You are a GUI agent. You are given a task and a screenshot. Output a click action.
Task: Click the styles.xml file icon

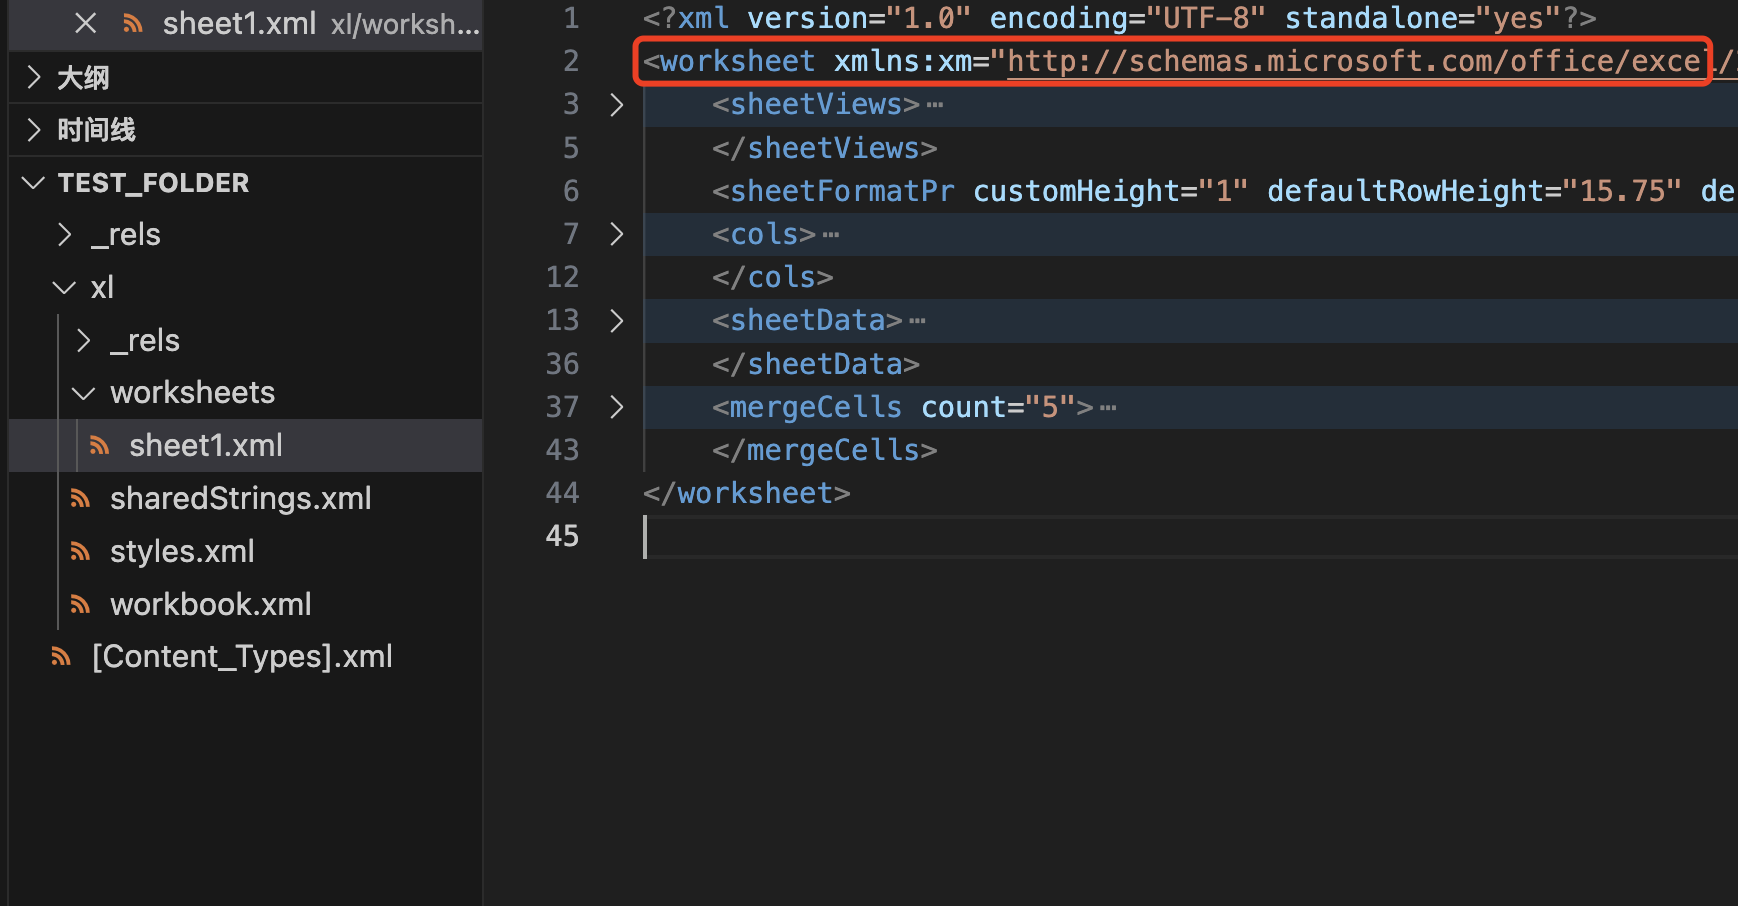pyautogui.click(x=81, y=551)
